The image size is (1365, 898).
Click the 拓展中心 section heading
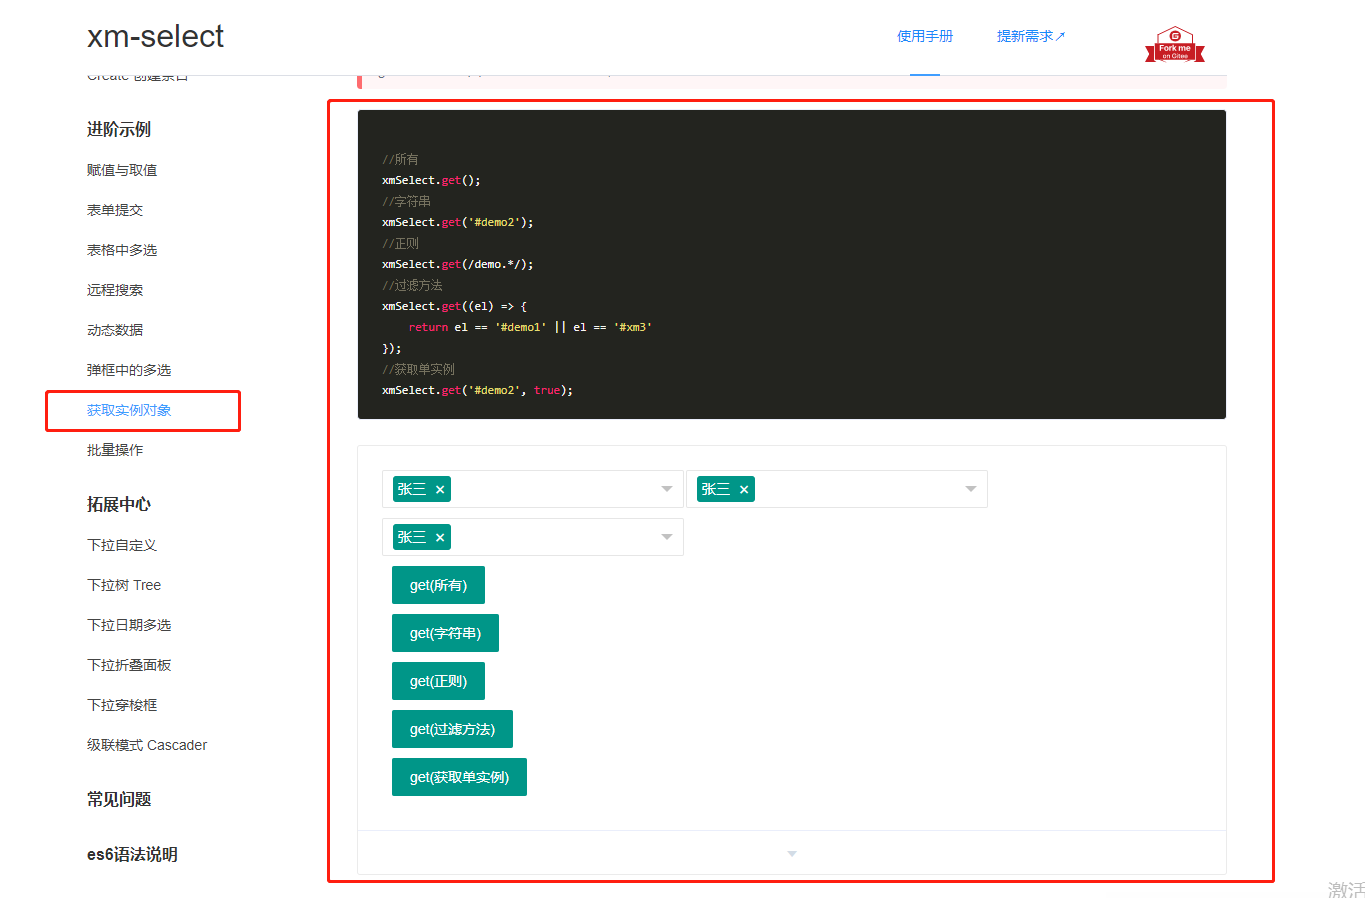[x=119, y=504]
